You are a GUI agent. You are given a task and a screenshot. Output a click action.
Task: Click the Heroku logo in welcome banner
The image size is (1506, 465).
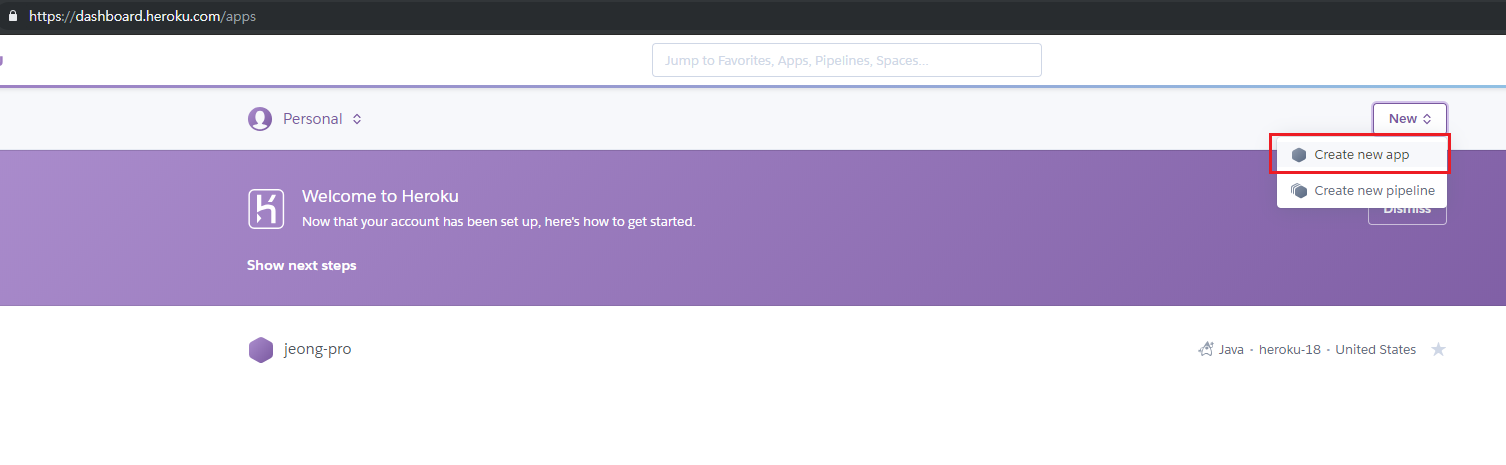click(x=266, y=209)
